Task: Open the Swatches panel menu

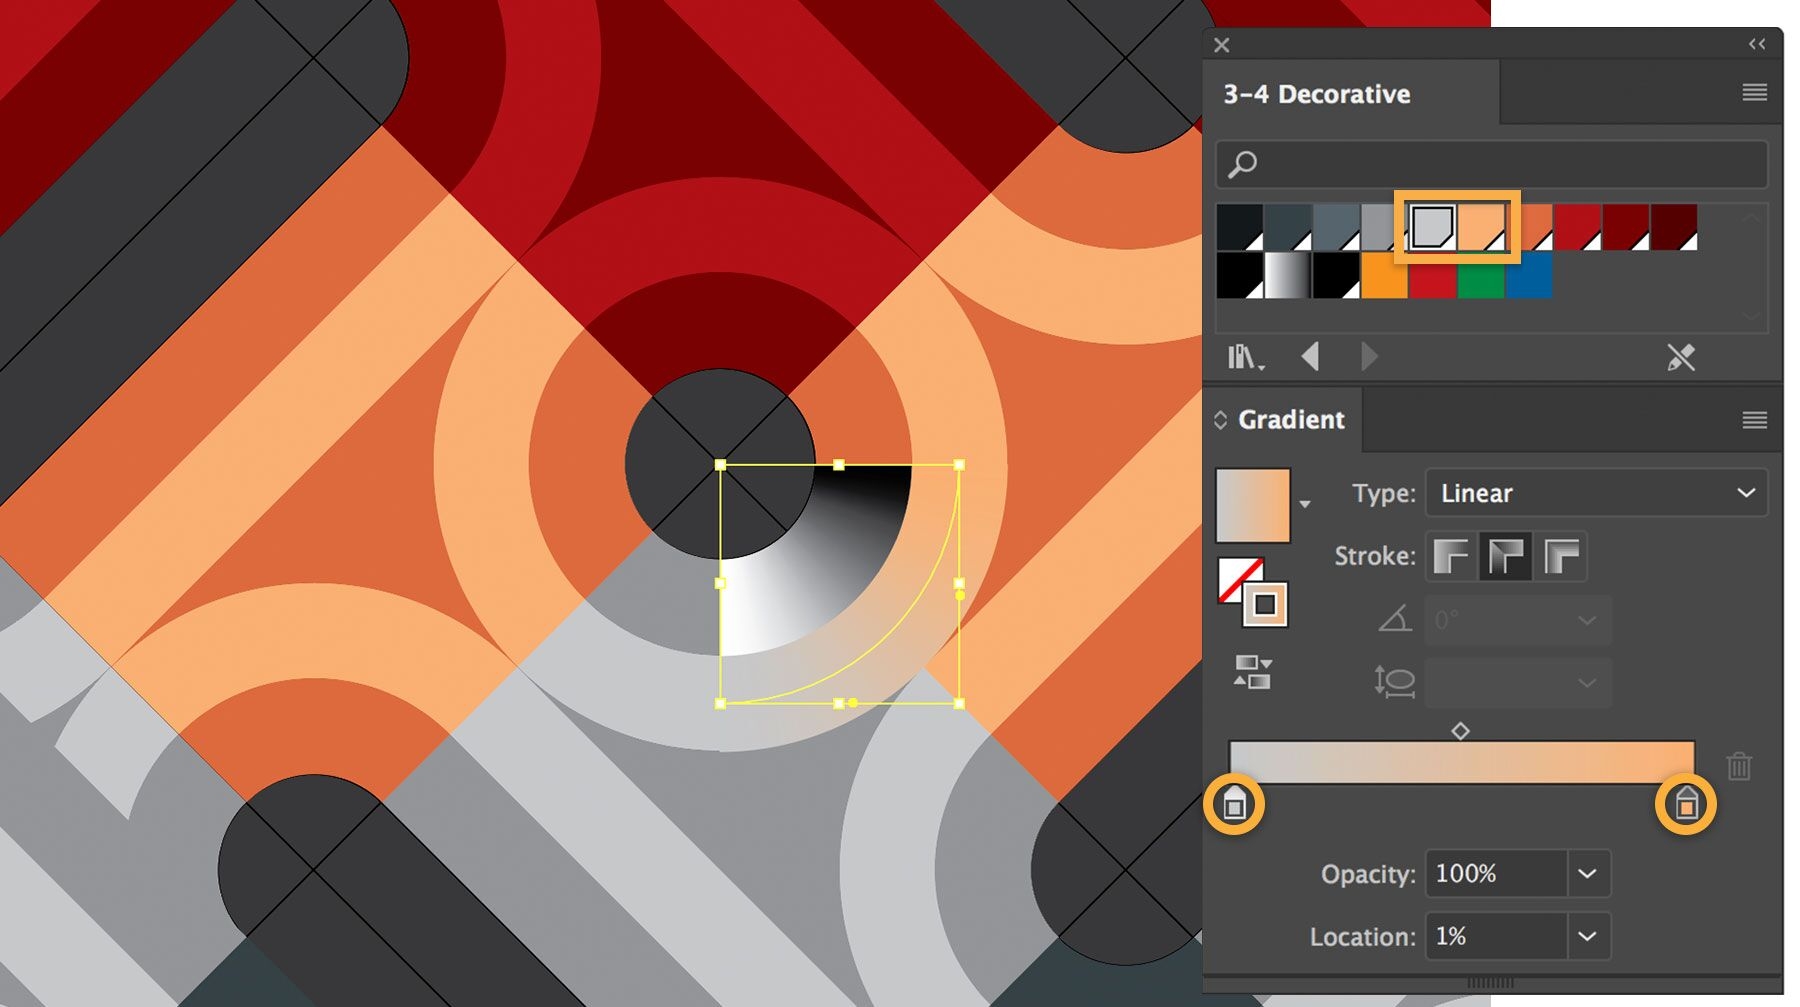Action: click(1753, 92)
